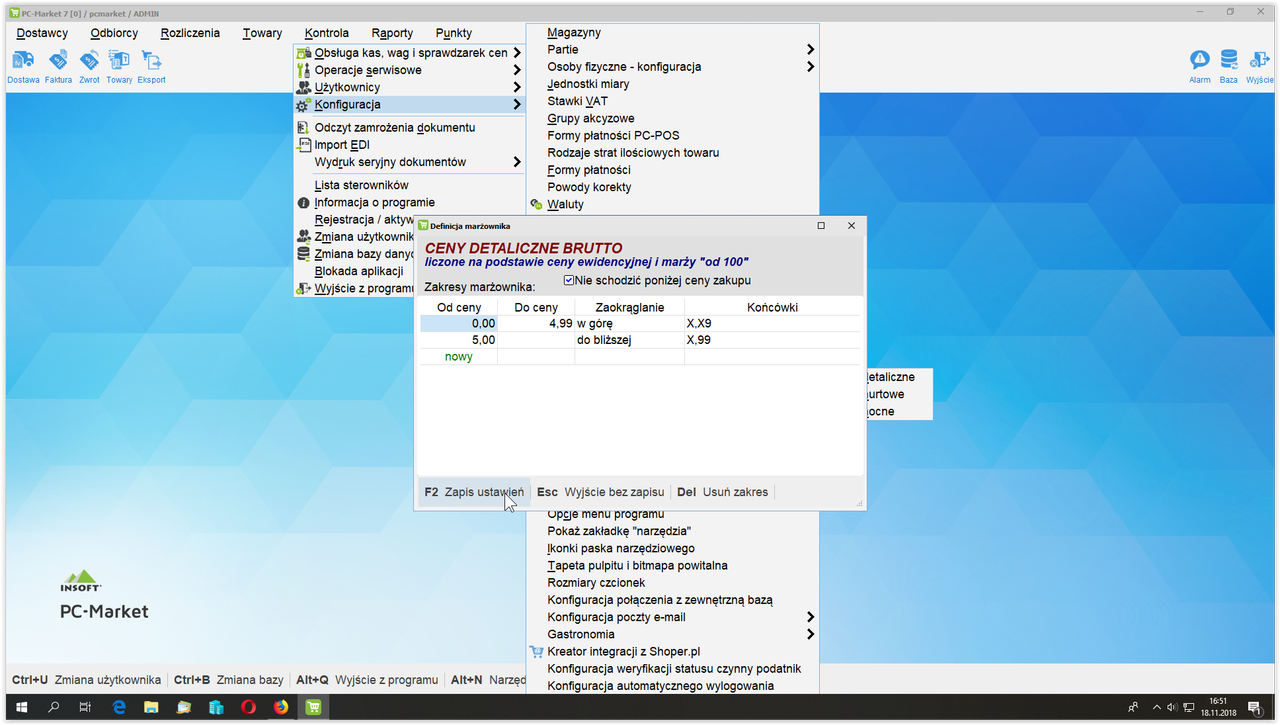1280x725 pixels.
Task: Click F2 Zapis ustawień button
Action: (474, 492)
